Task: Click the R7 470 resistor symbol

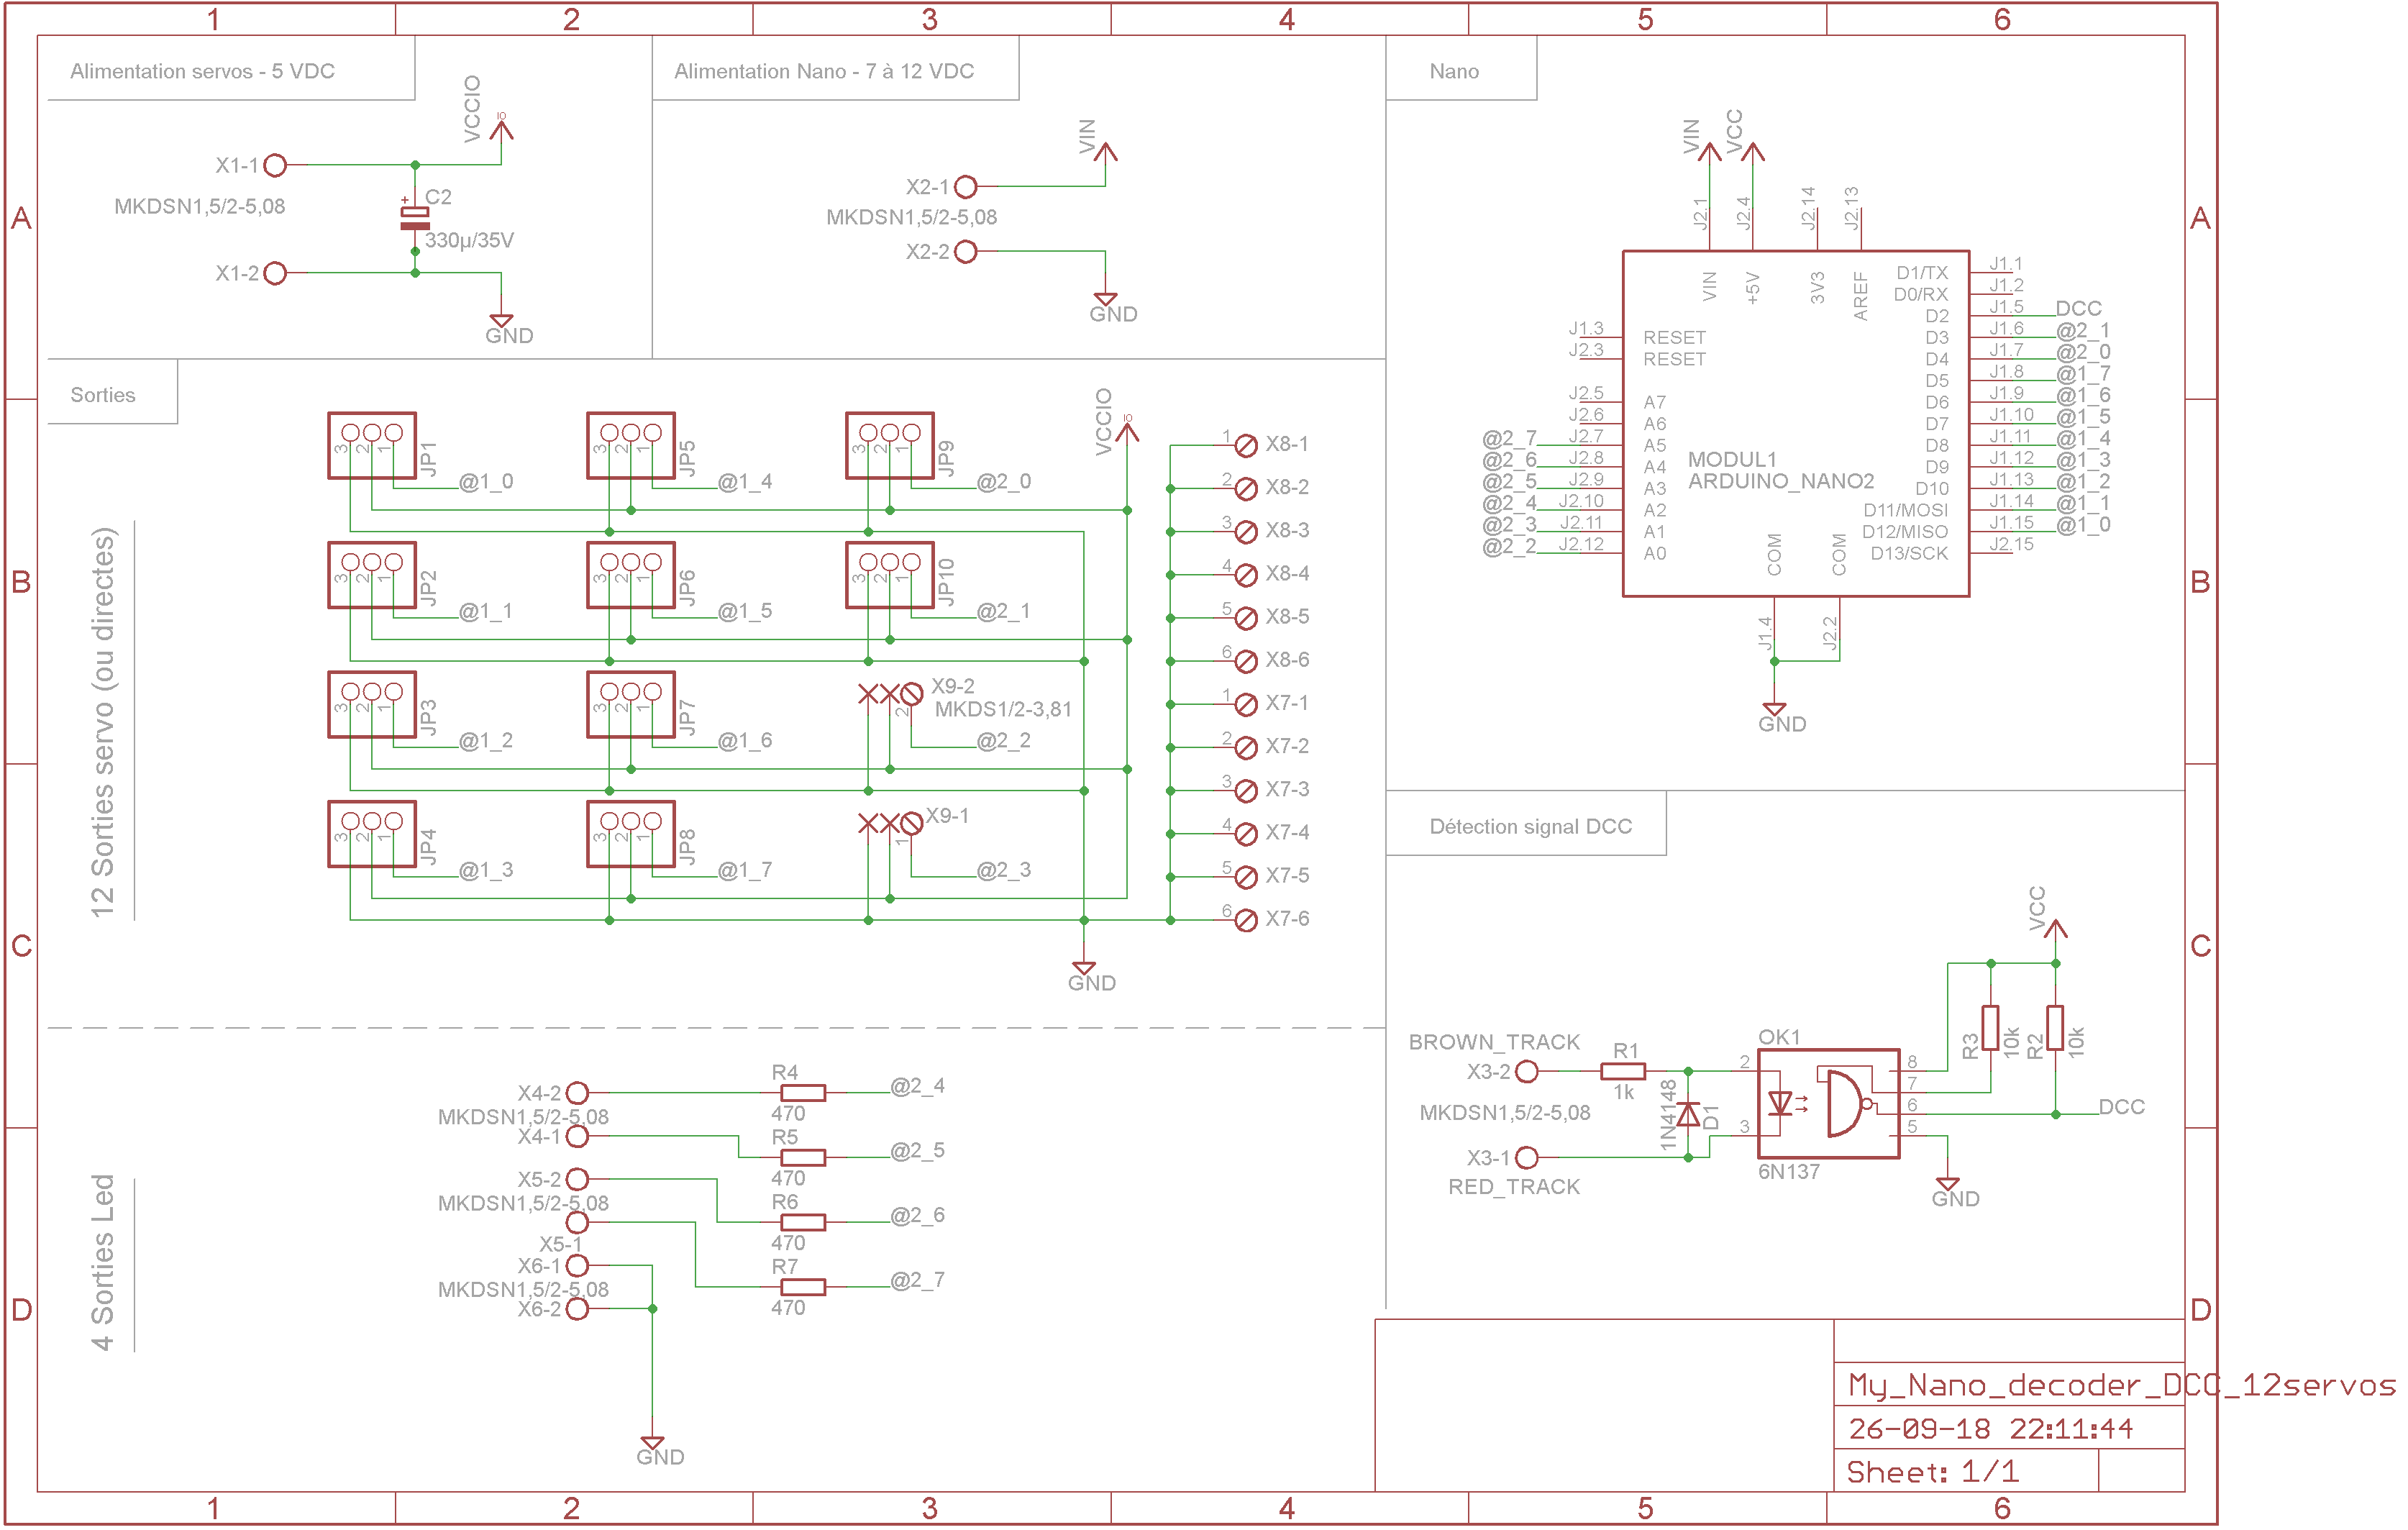Action: tap(803, 1287)
